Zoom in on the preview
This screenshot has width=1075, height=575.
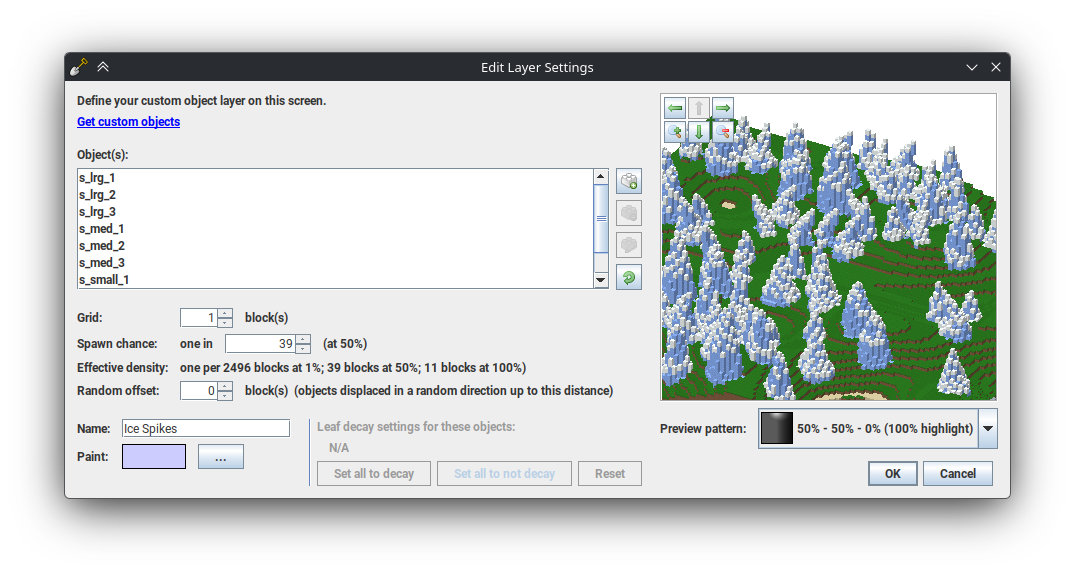tap(675, 132)
